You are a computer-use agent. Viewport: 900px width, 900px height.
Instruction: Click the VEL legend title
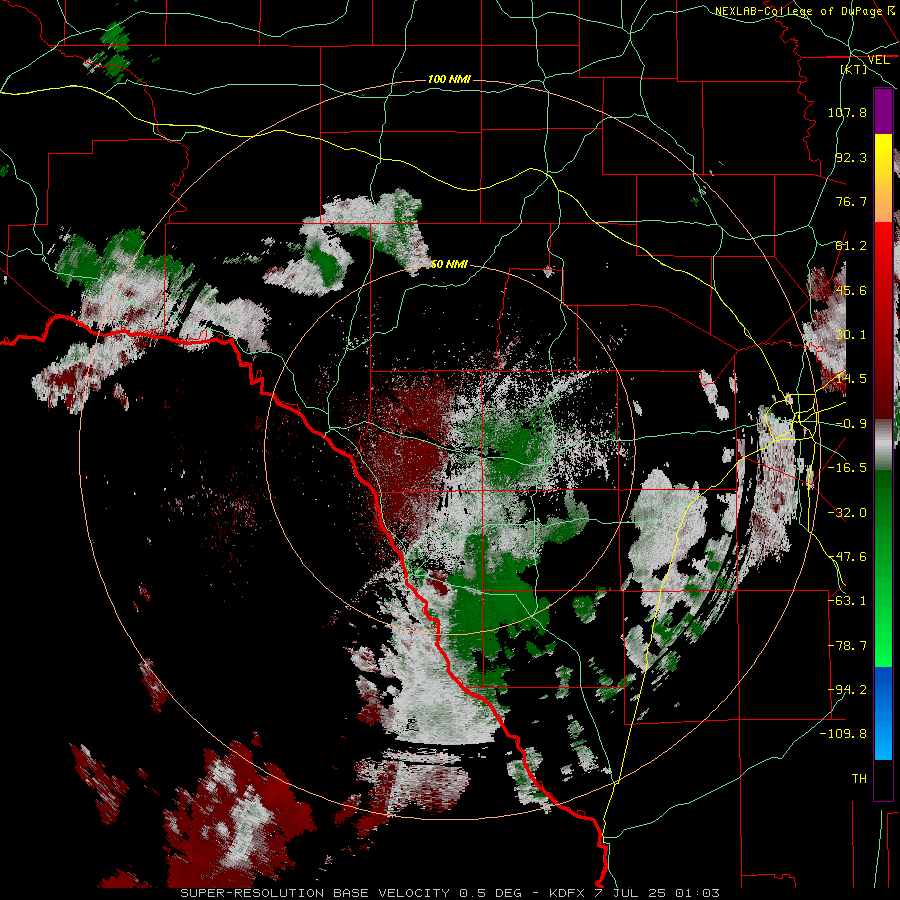pyautogui.click(x=878, y=60)
